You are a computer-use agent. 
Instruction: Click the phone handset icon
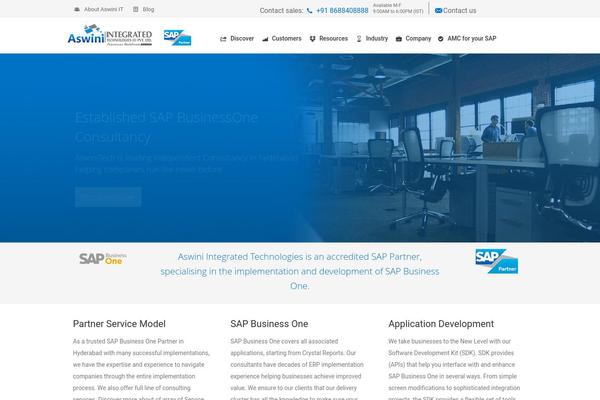tap(310, 11)
